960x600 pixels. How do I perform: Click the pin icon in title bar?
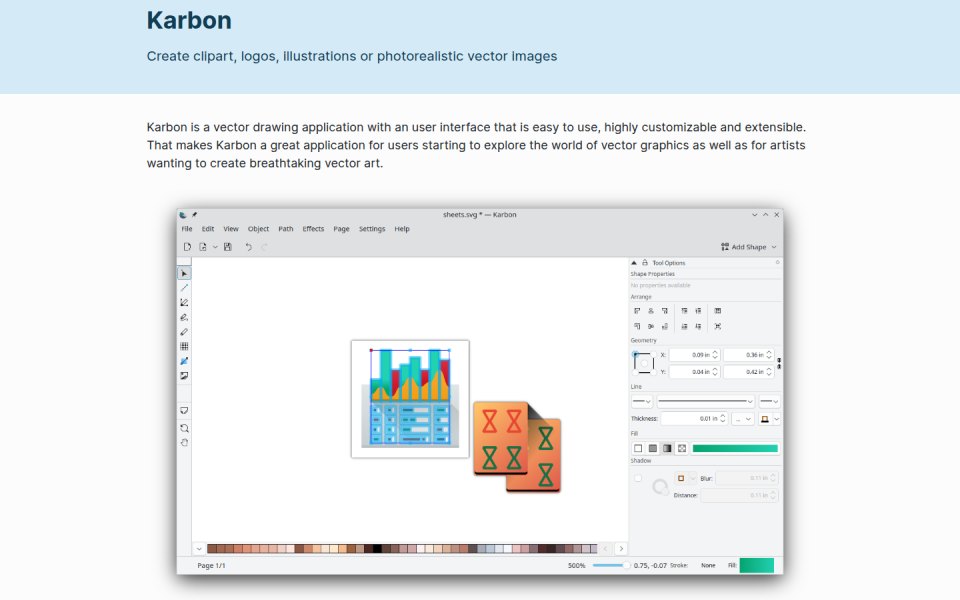click(x=195, y=215)
